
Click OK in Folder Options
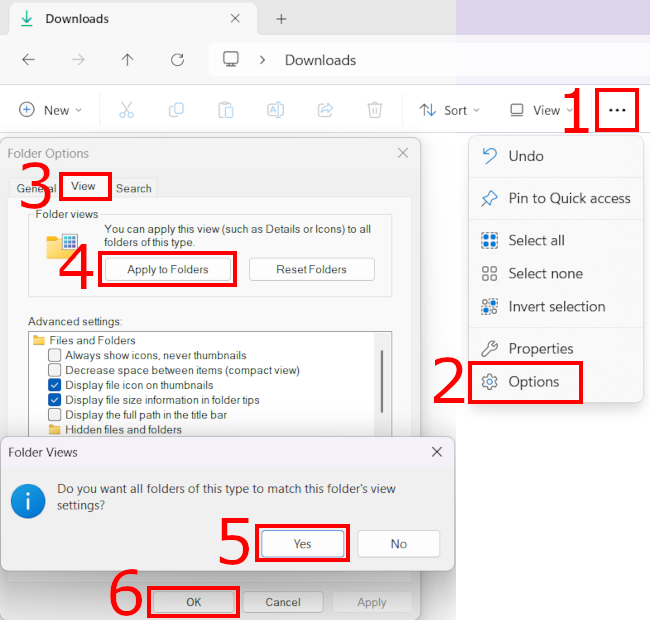(194, 602)
